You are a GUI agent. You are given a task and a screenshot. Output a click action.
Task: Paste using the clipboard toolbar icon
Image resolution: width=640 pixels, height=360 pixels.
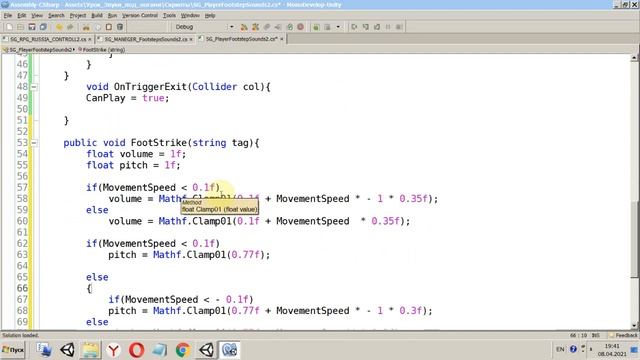[109, 27]
